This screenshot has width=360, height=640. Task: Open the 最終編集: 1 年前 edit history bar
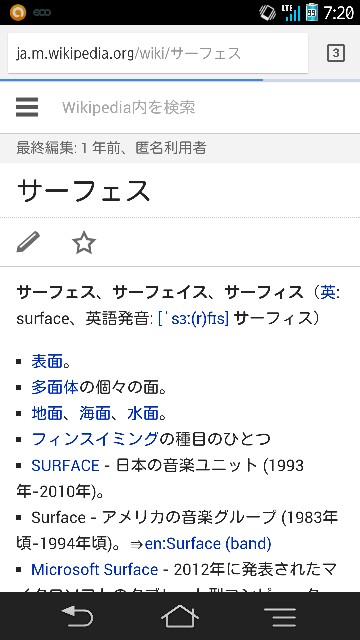pos(180,148)
